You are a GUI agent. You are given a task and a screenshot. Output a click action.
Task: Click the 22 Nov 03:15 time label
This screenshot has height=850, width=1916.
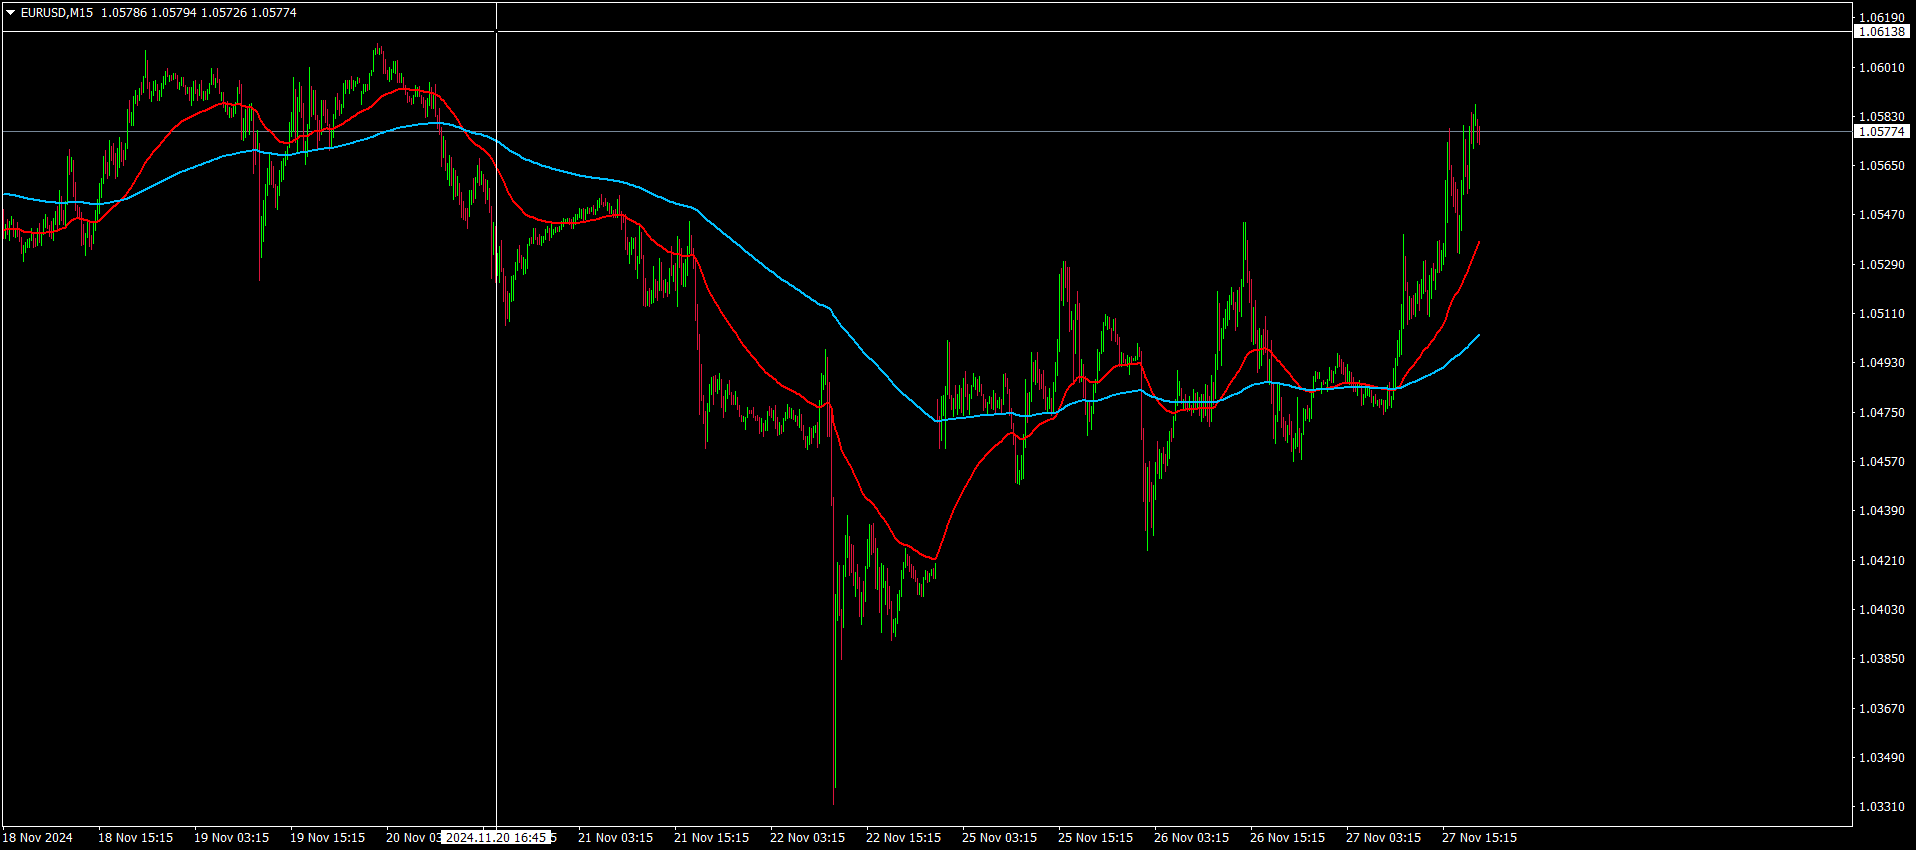point(807,838)
